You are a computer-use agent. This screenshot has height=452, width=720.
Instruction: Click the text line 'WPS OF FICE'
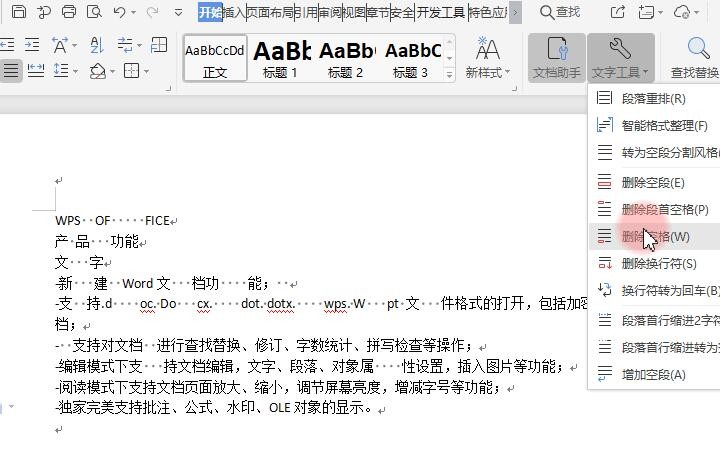(x=112, y=221)
